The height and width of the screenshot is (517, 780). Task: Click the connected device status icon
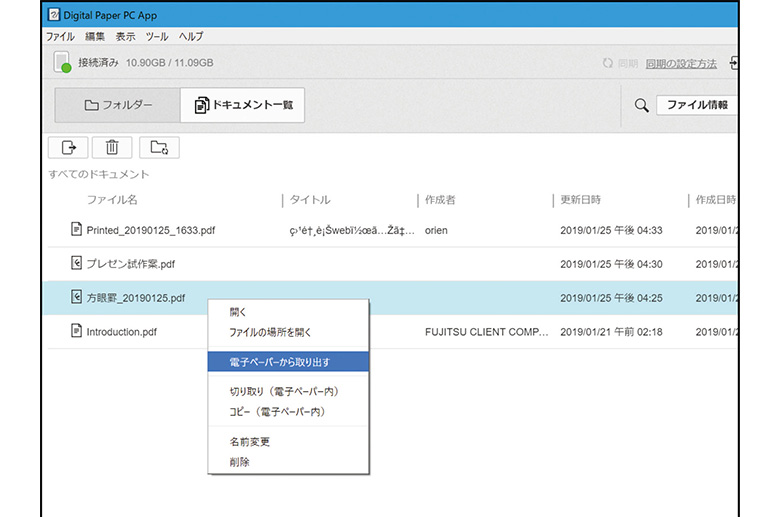(x=62, y=63)
